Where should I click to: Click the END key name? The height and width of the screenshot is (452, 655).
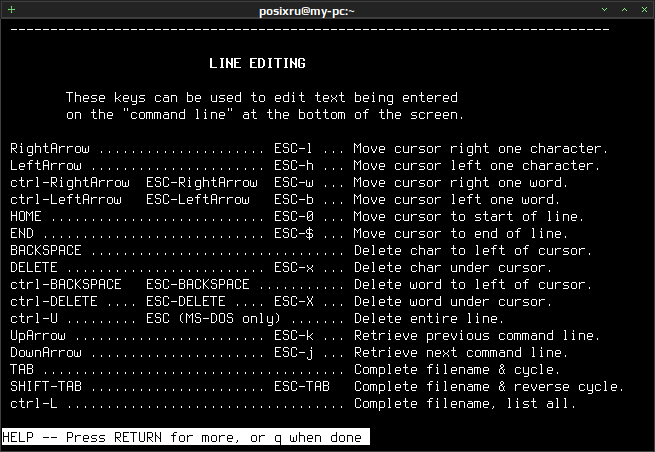pos(22,234)
